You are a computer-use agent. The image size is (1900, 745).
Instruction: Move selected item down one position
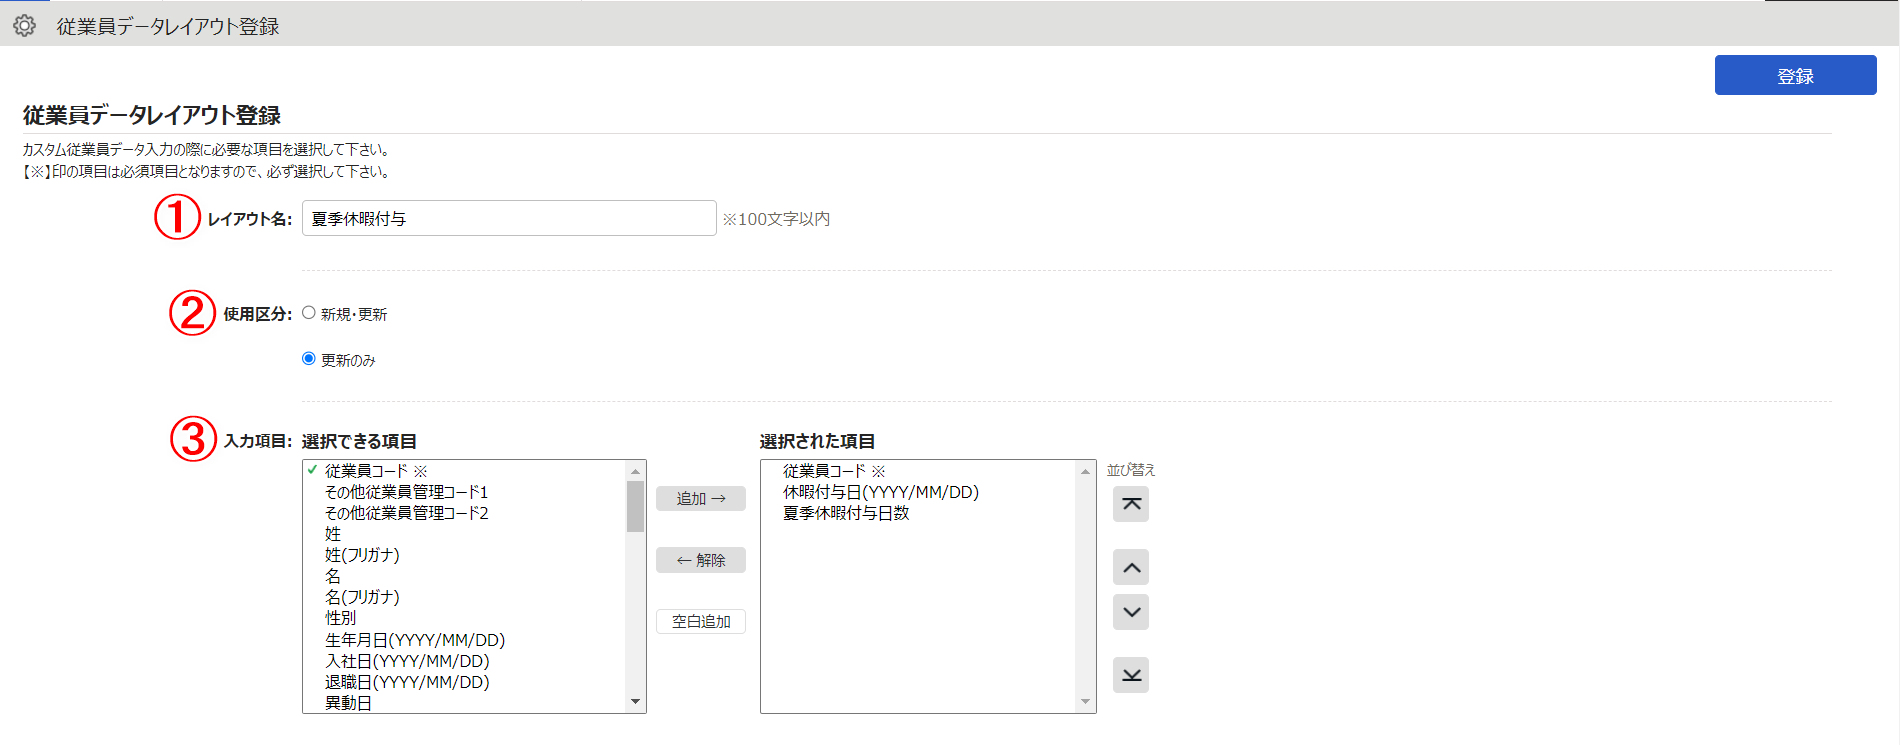1131,612
